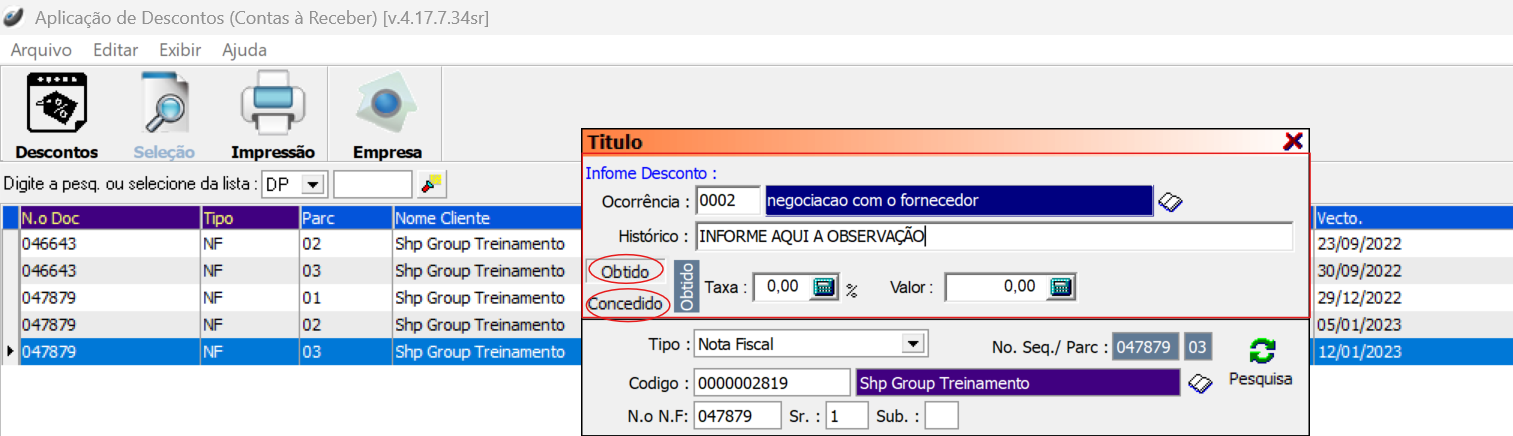Select the Obtido option

point(625,272)
